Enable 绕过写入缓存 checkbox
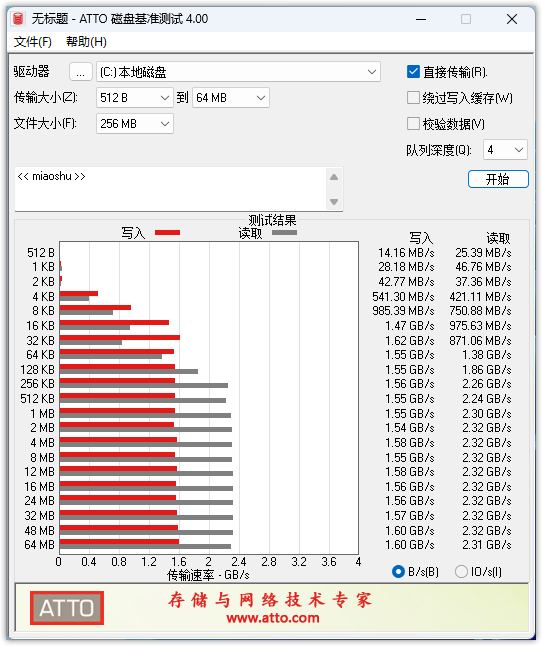Screen dimensions: 542x646 [413, 98]
